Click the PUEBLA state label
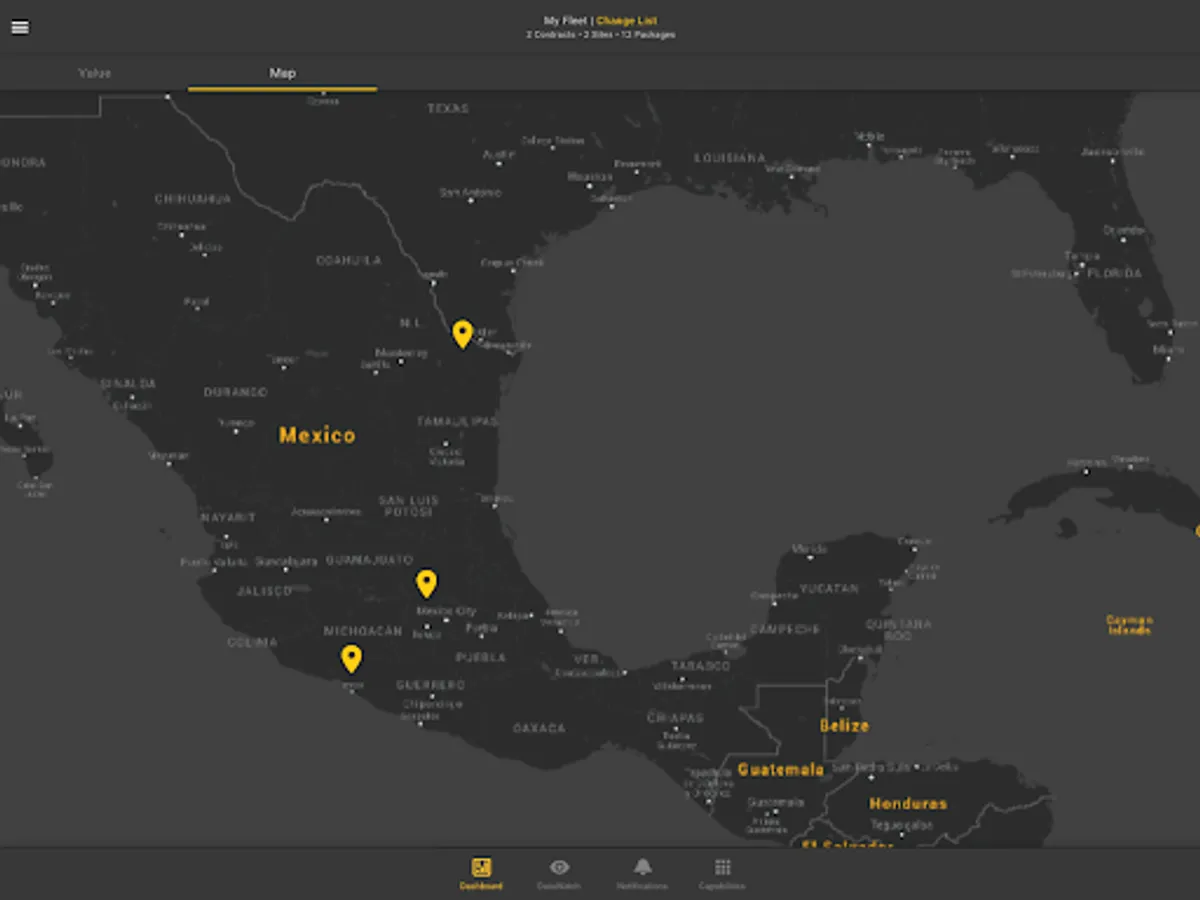 (481, 658)
